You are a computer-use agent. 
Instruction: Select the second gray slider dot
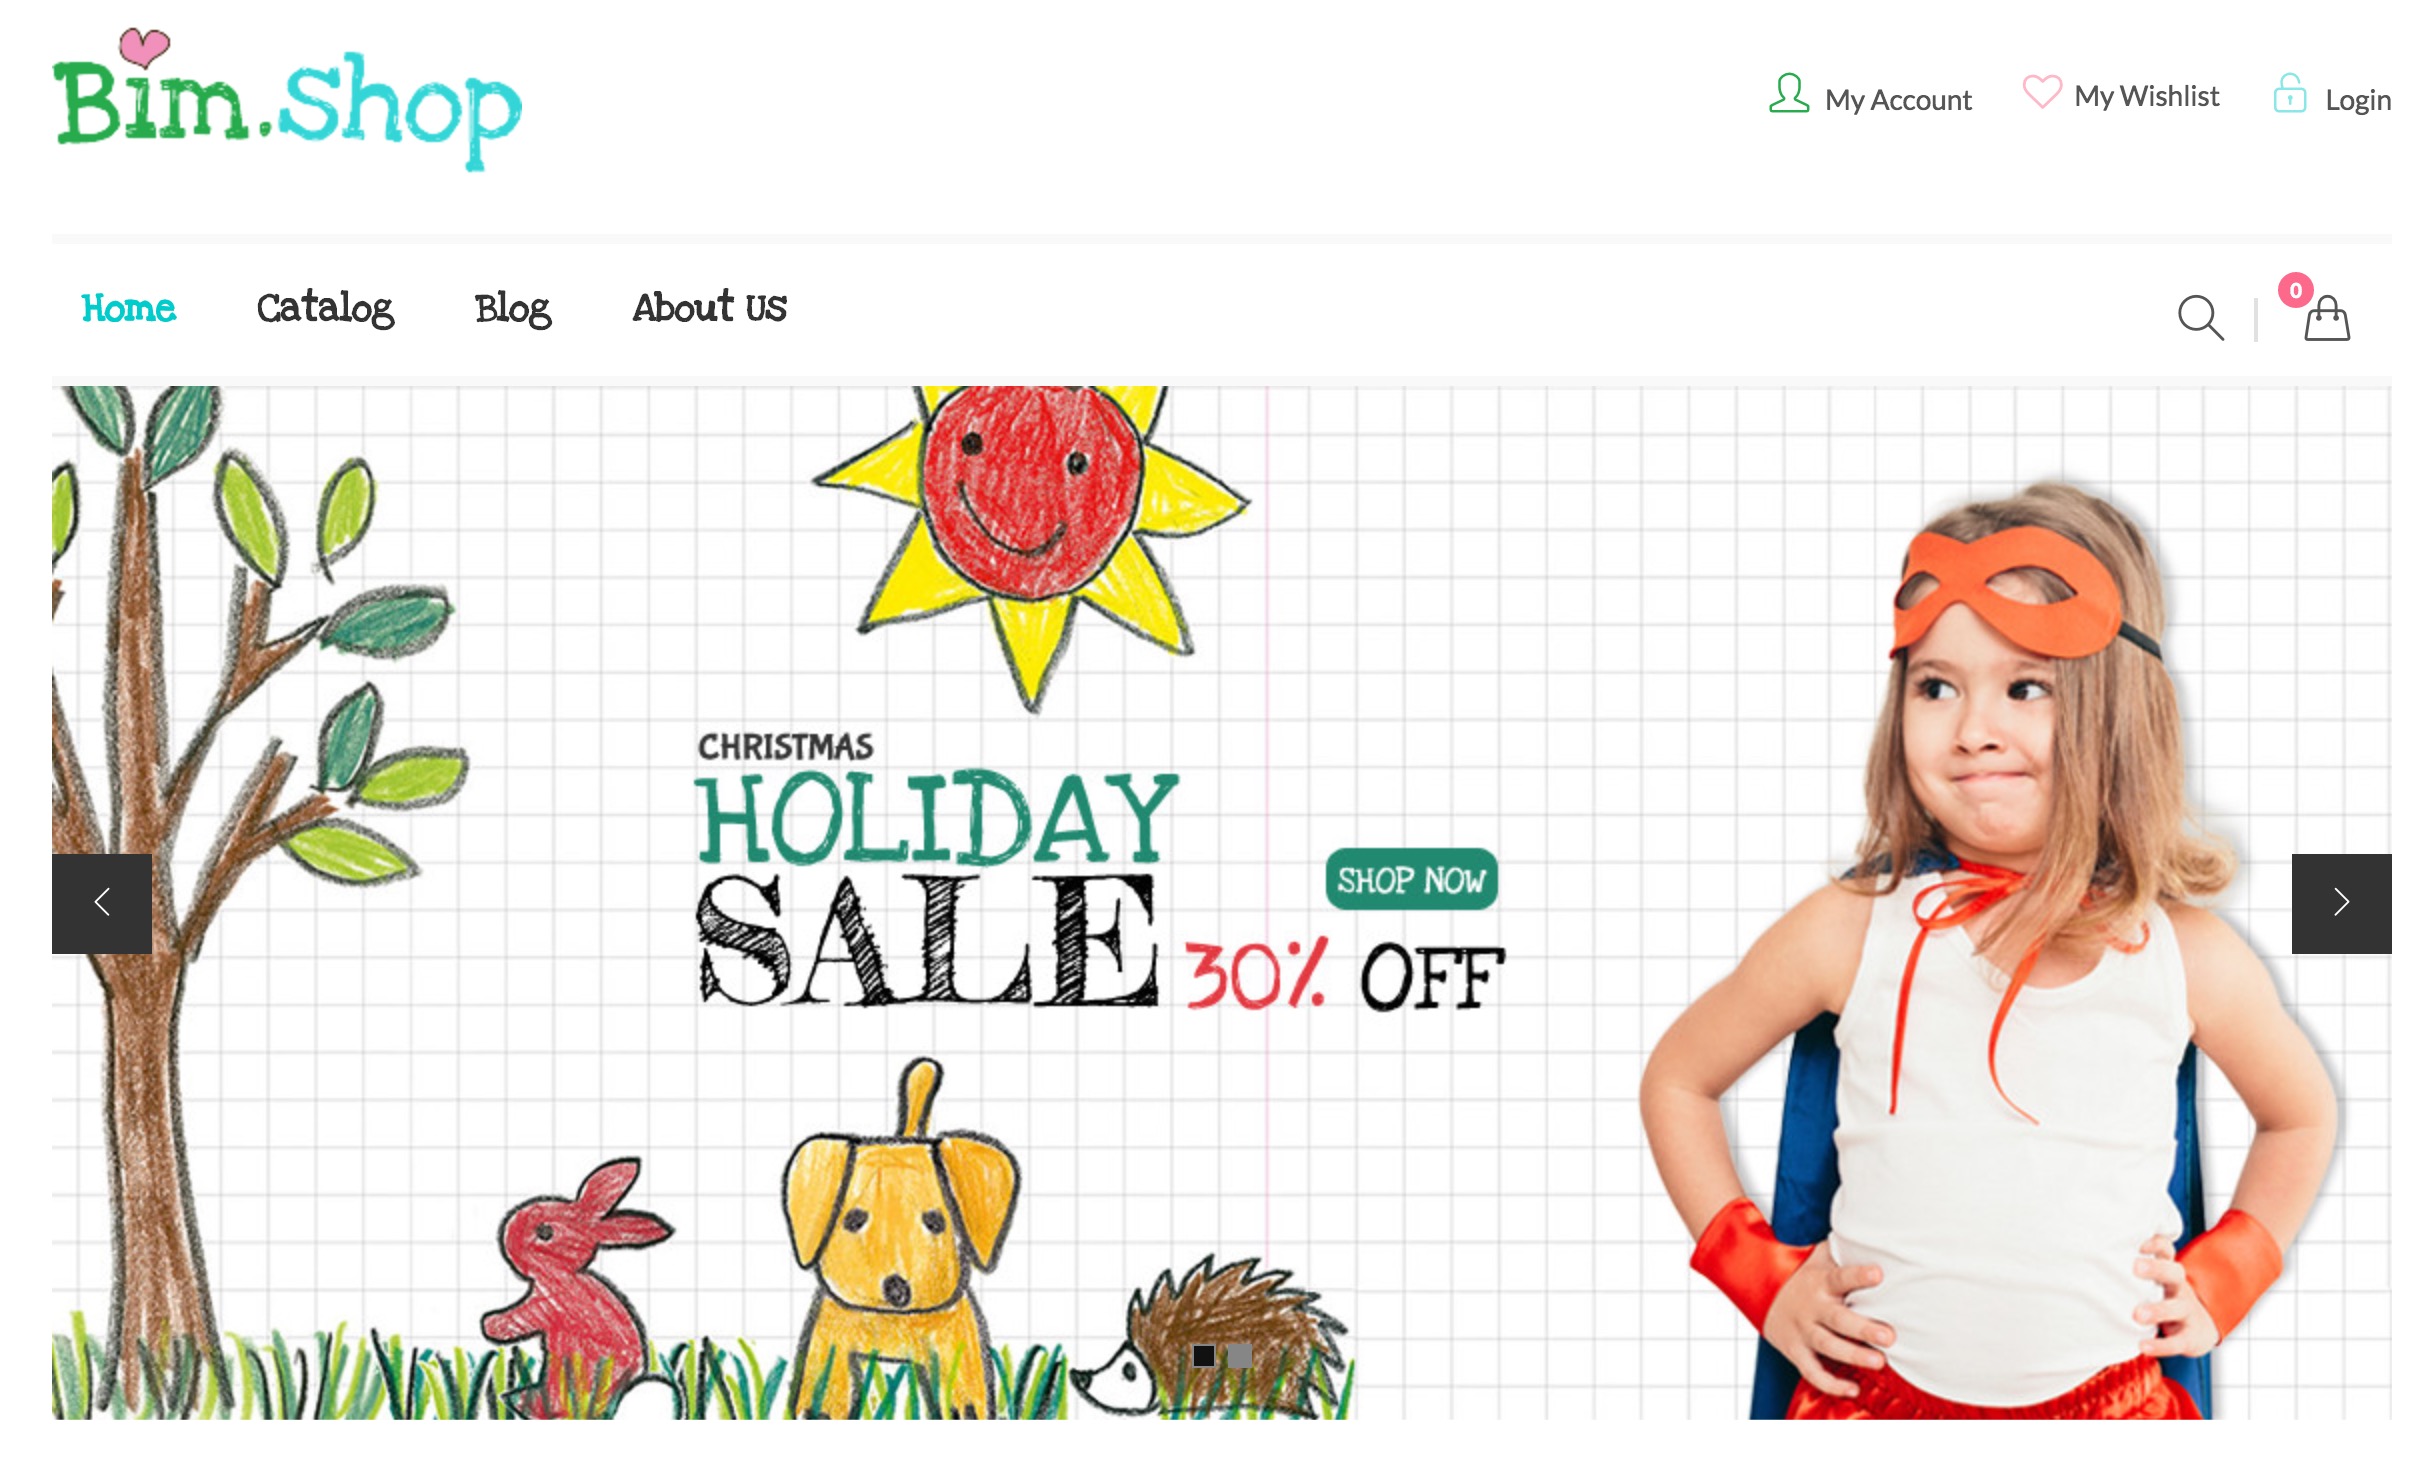(1240, 1355)
